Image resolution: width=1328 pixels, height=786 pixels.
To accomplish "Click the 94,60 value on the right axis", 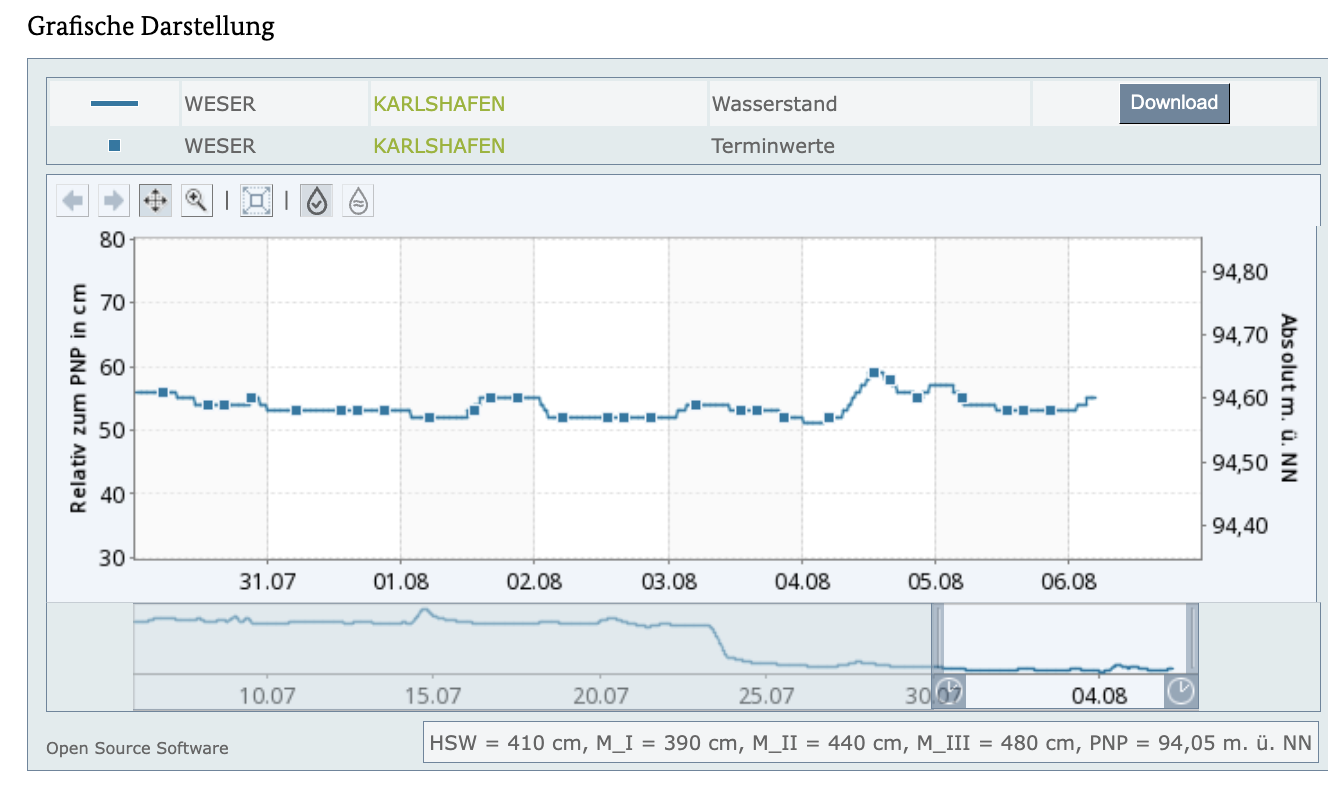I will pyautogui.click(x=1239, y=399).
